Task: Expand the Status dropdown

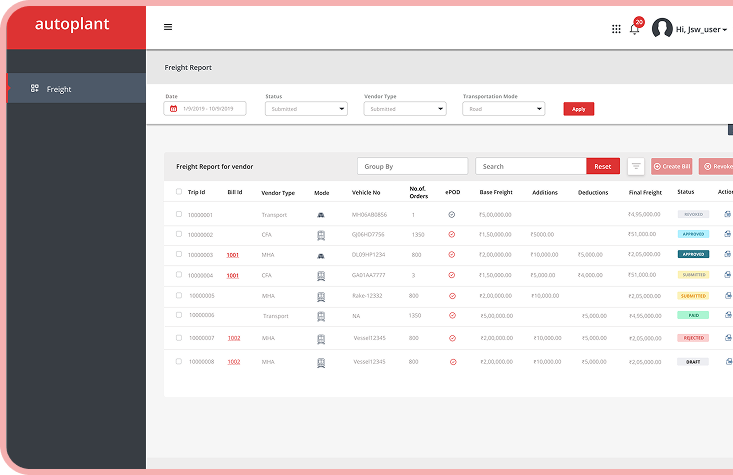Action: tap(306, 108)
